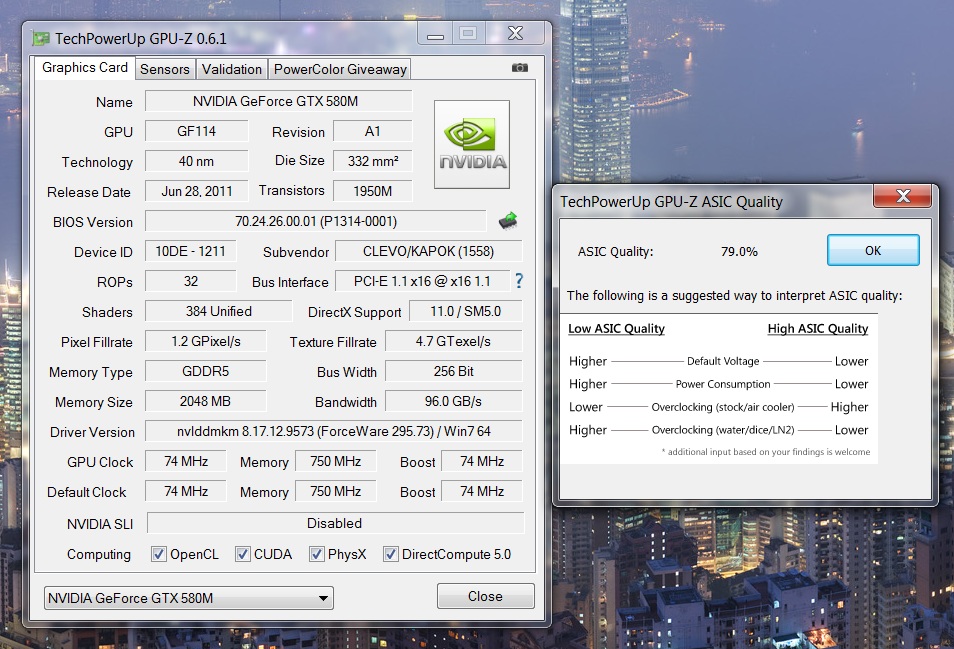Take a screenshot with the camera icon
The width and height of the screenshot is (954, 649).
pyautogui.click(x=520, y=68)
